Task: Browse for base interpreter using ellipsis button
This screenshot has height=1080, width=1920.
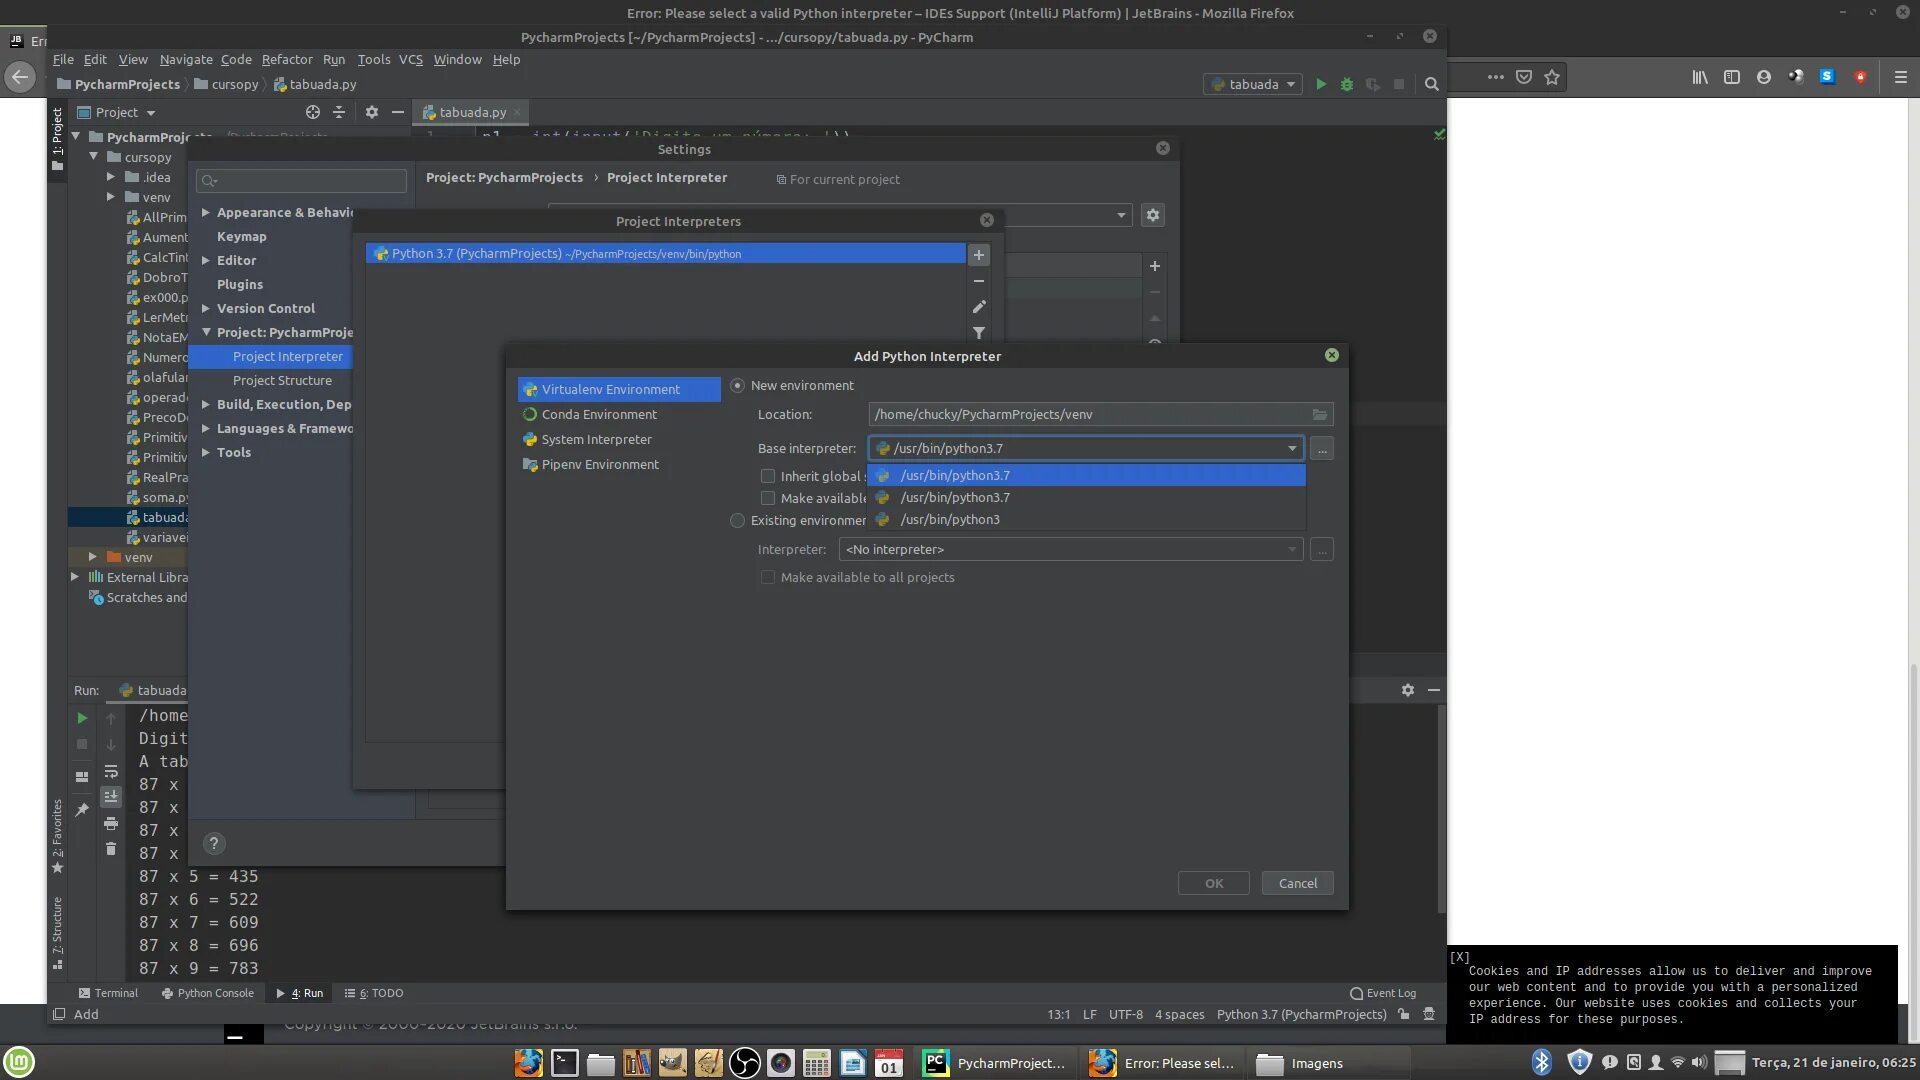Action: coord(1322,449)
